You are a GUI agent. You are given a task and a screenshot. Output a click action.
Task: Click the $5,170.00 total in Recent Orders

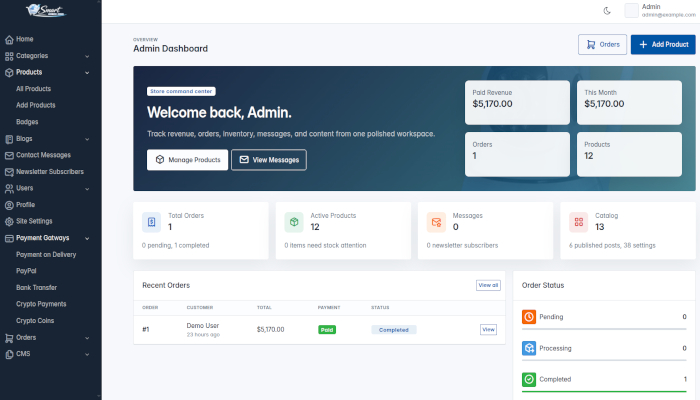pyautogui.click(x=271, y=329)
